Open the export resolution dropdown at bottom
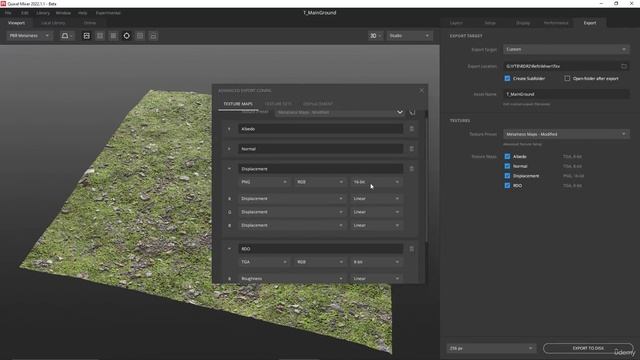Screen dimensions: 640x360 click(x=491, y=348)
